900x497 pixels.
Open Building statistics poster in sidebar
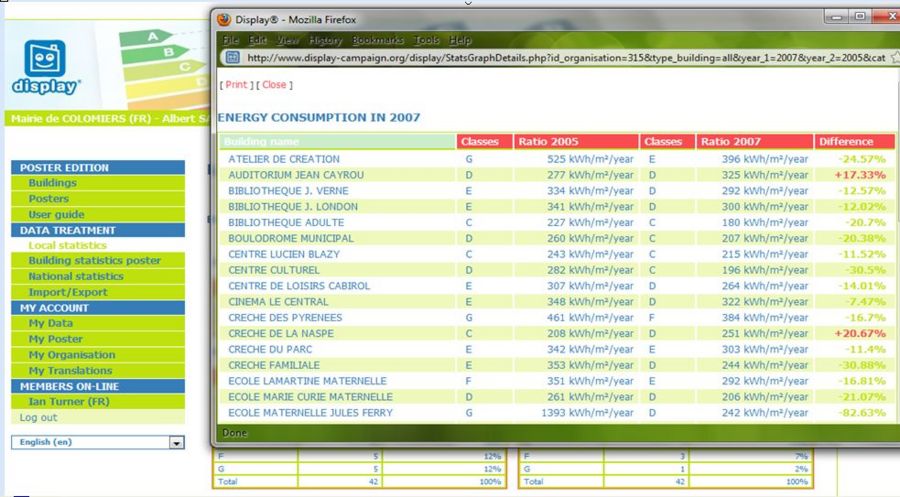94,261
